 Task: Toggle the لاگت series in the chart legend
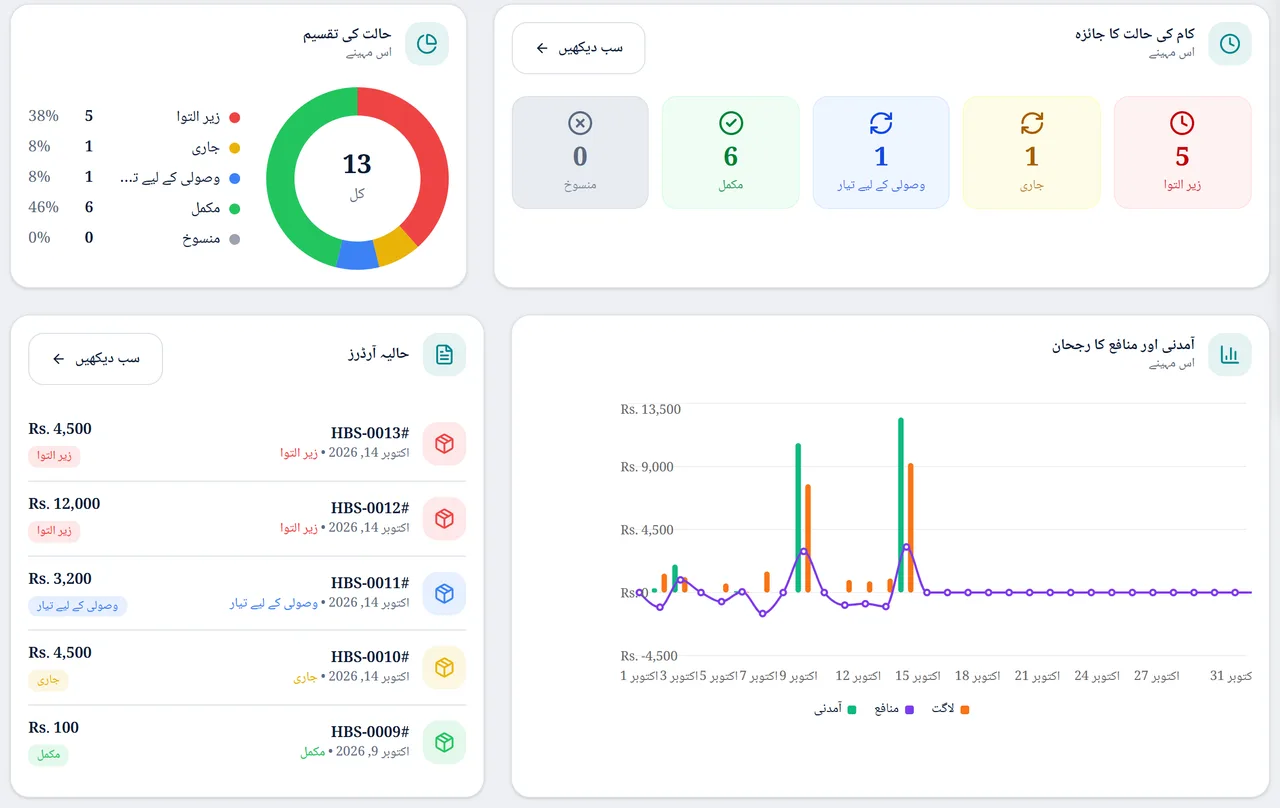[x=951, y=709]
